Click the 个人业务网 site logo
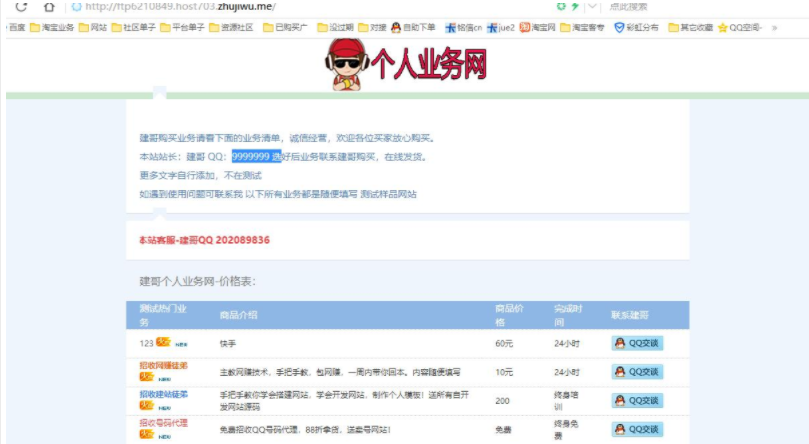 [406, 64]
